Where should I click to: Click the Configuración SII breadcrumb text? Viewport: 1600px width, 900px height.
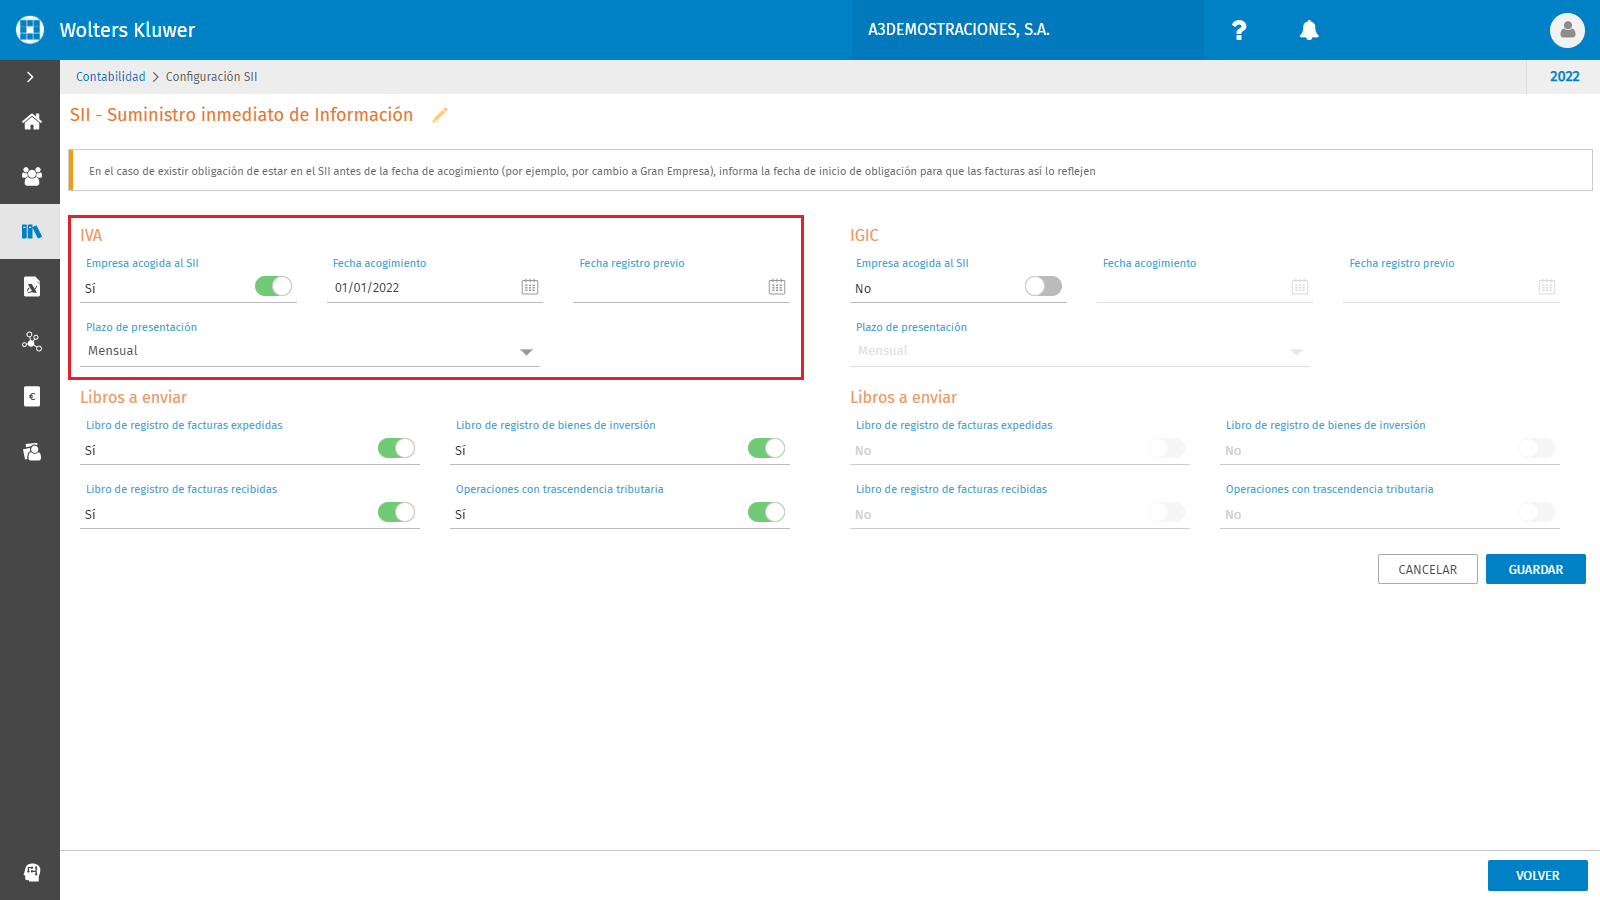pyautogui.click(x=211, y=77)
